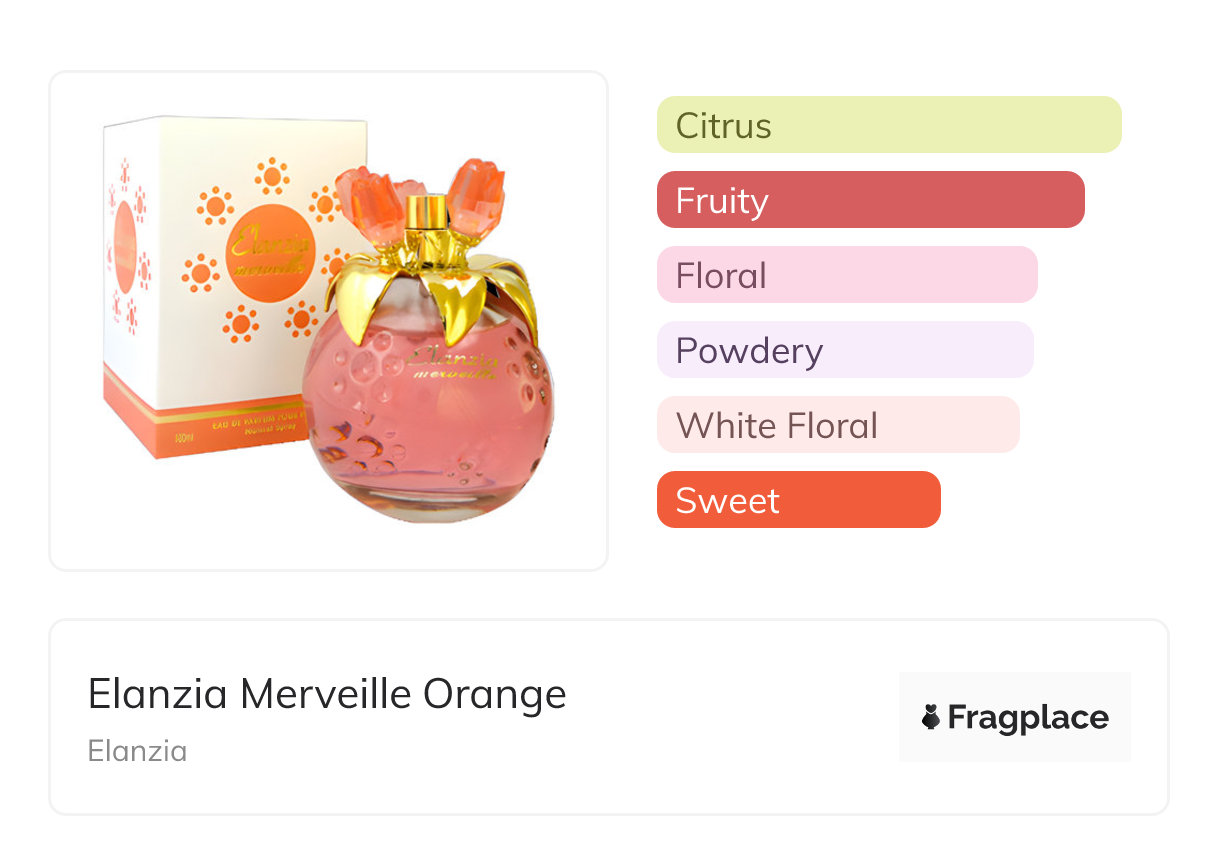1218x864 pixels.
Task: Click the Fragplace wordmark text
Action: tap(1028, 717)
